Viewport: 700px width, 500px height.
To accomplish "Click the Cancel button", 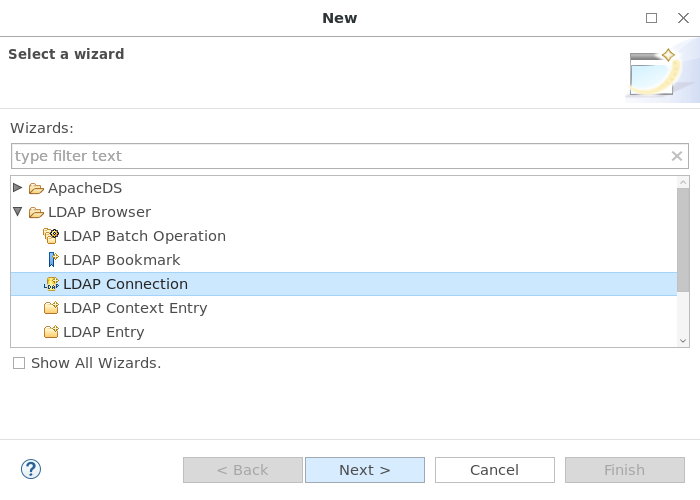I will 495,470.
